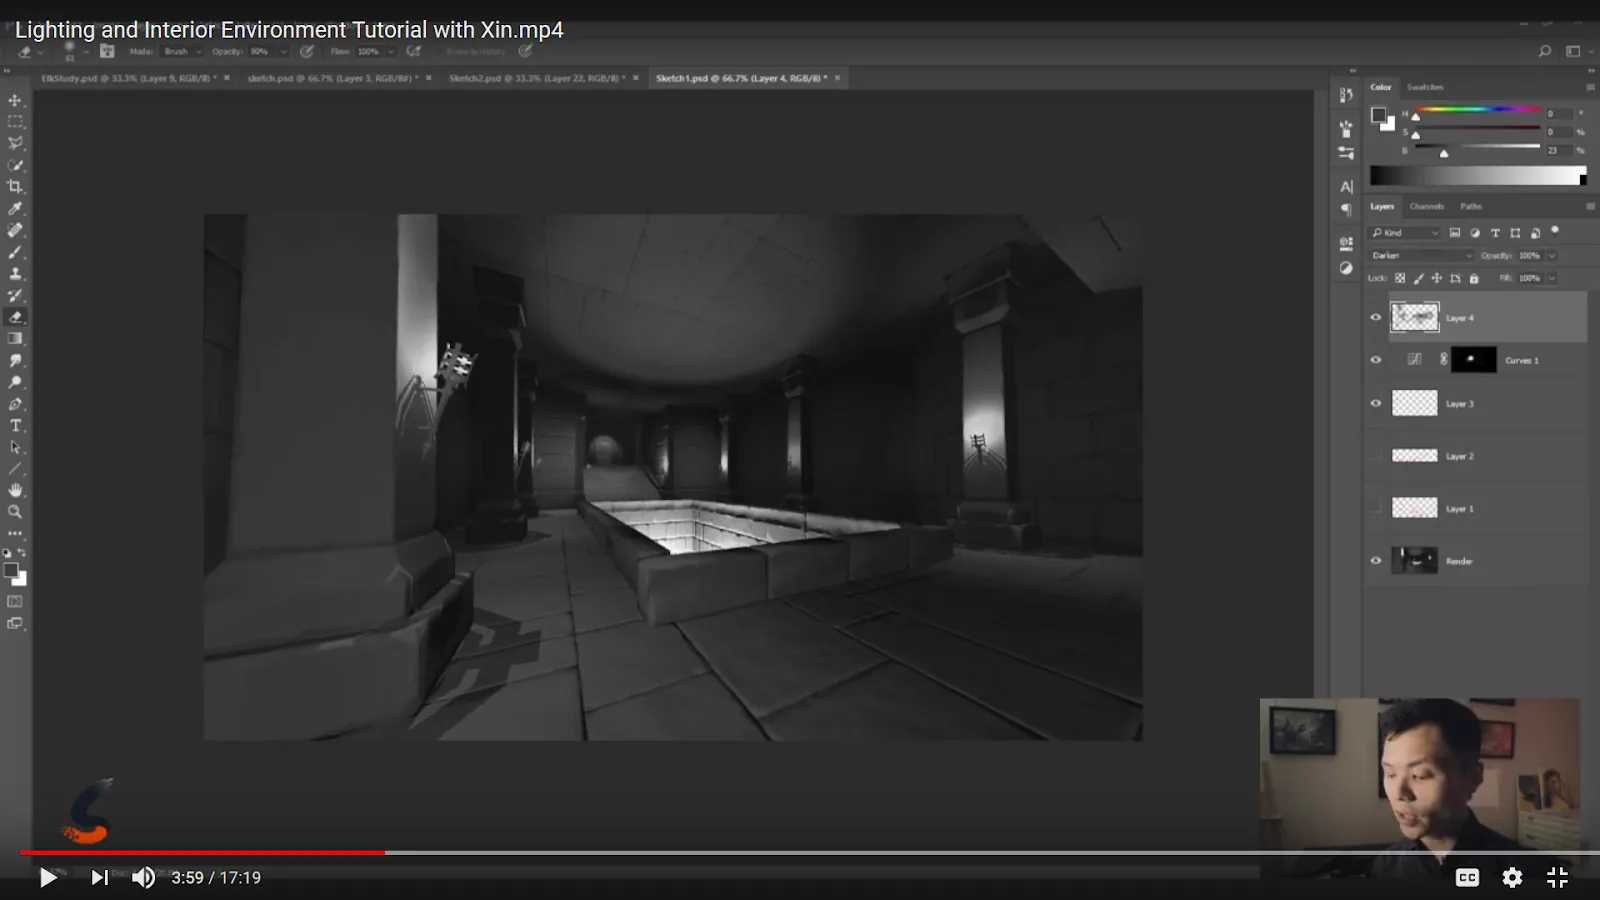Image resolution: width=1600 pixels, height=900 pixels.
Task: Open the Edit Toolbar ellipsis
Action: point(15,533)
